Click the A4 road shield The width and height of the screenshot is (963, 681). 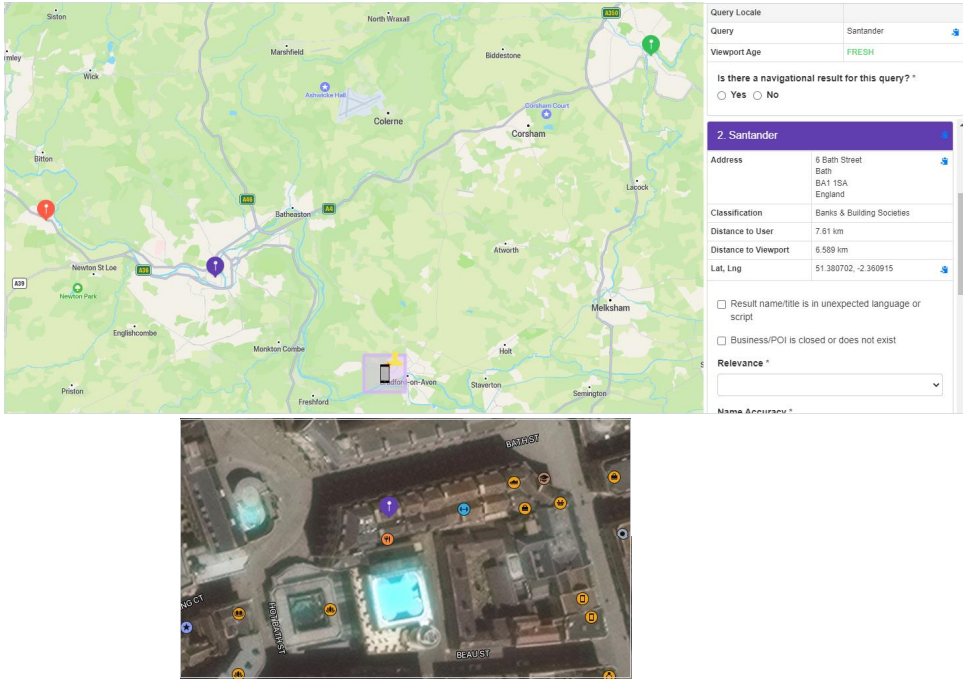click(329, 209)
